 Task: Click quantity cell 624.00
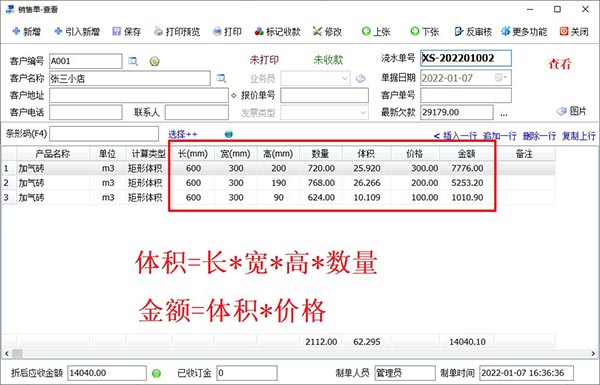[321, 197]
